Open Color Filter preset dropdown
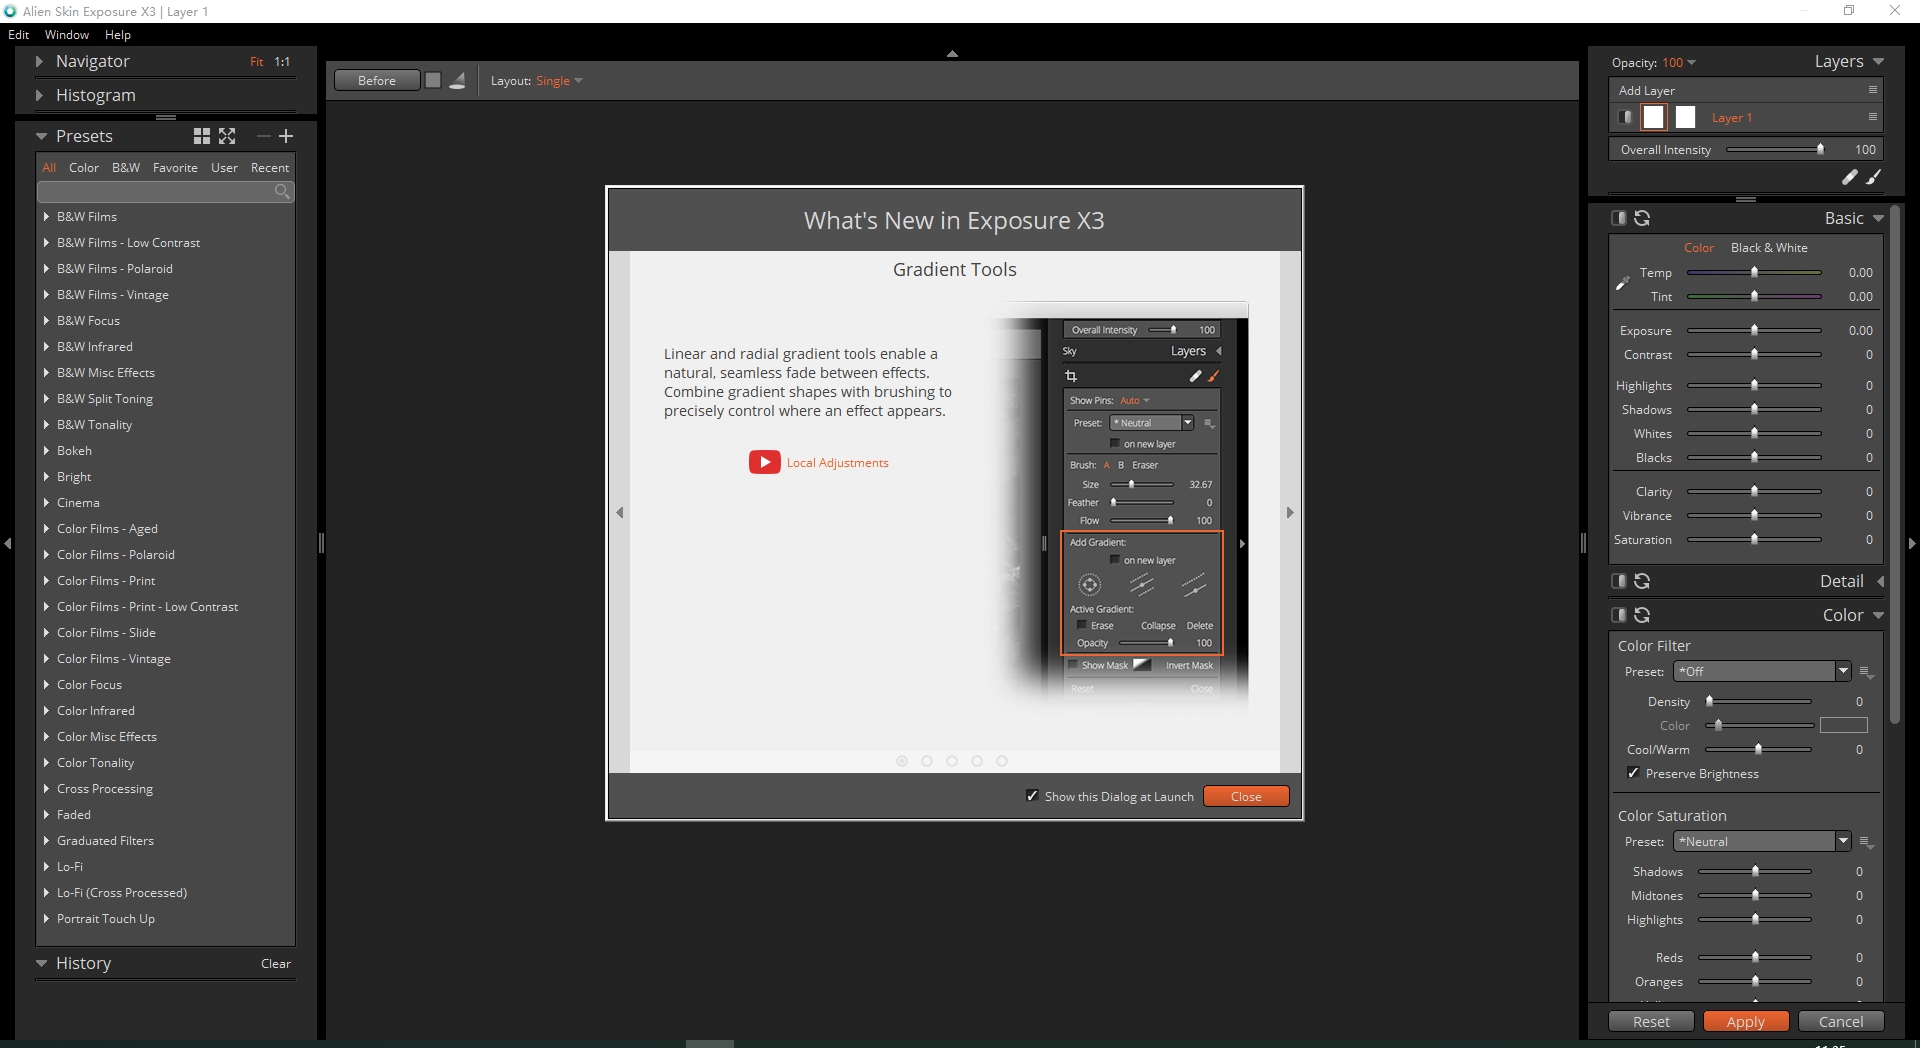 click(x=1843, y=671)
